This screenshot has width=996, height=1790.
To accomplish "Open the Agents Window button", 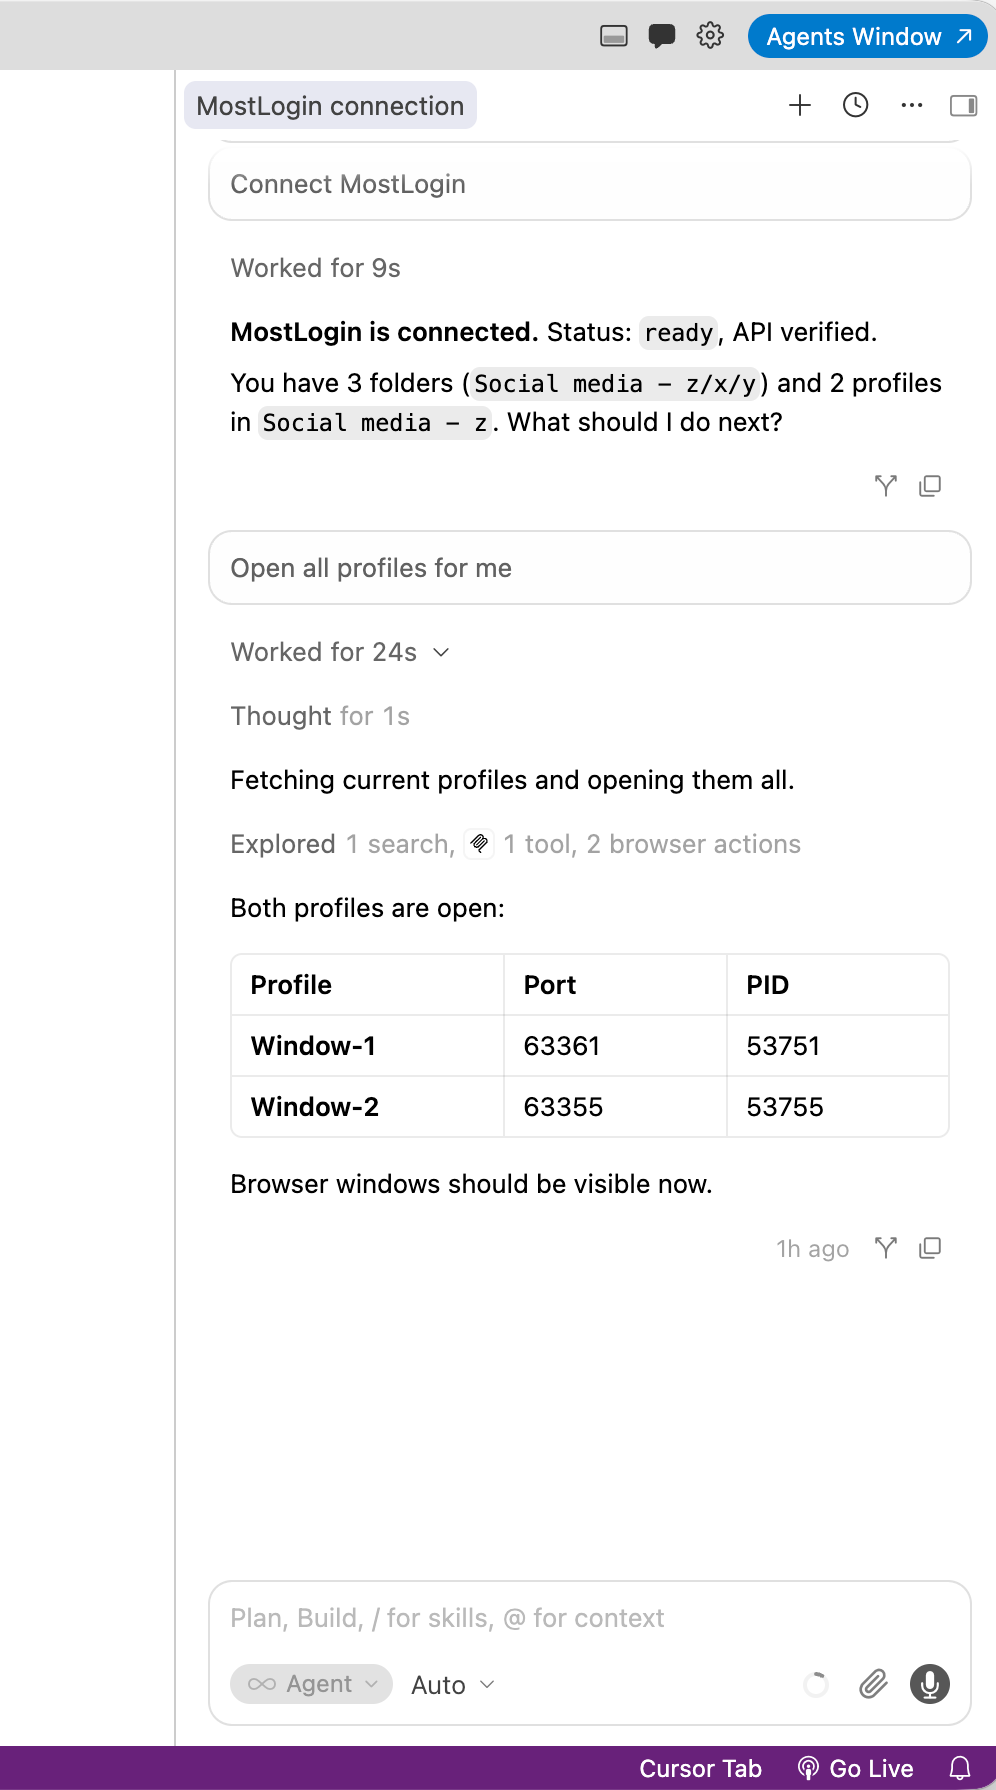I will 867,36.
